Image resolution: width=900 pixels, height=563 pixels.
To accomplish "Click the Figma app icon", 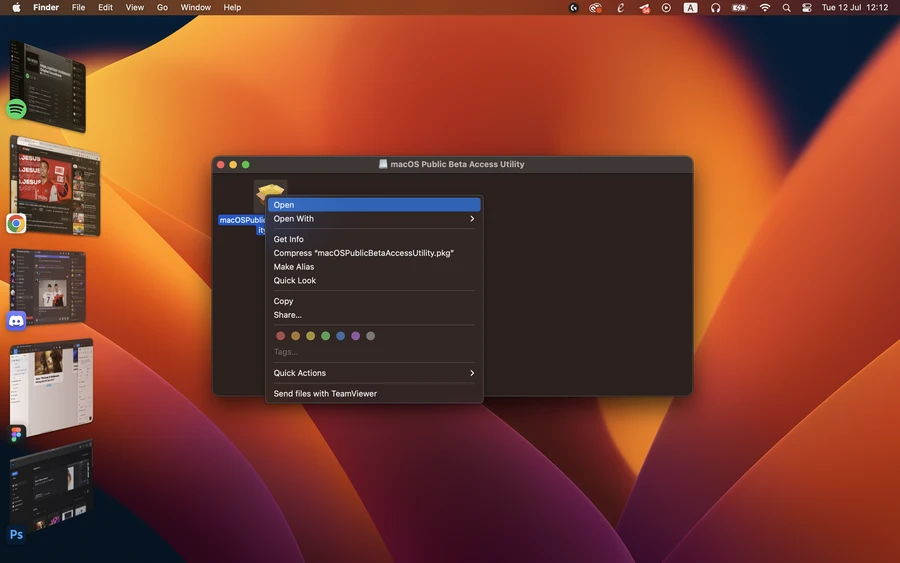I will [16, 434].
